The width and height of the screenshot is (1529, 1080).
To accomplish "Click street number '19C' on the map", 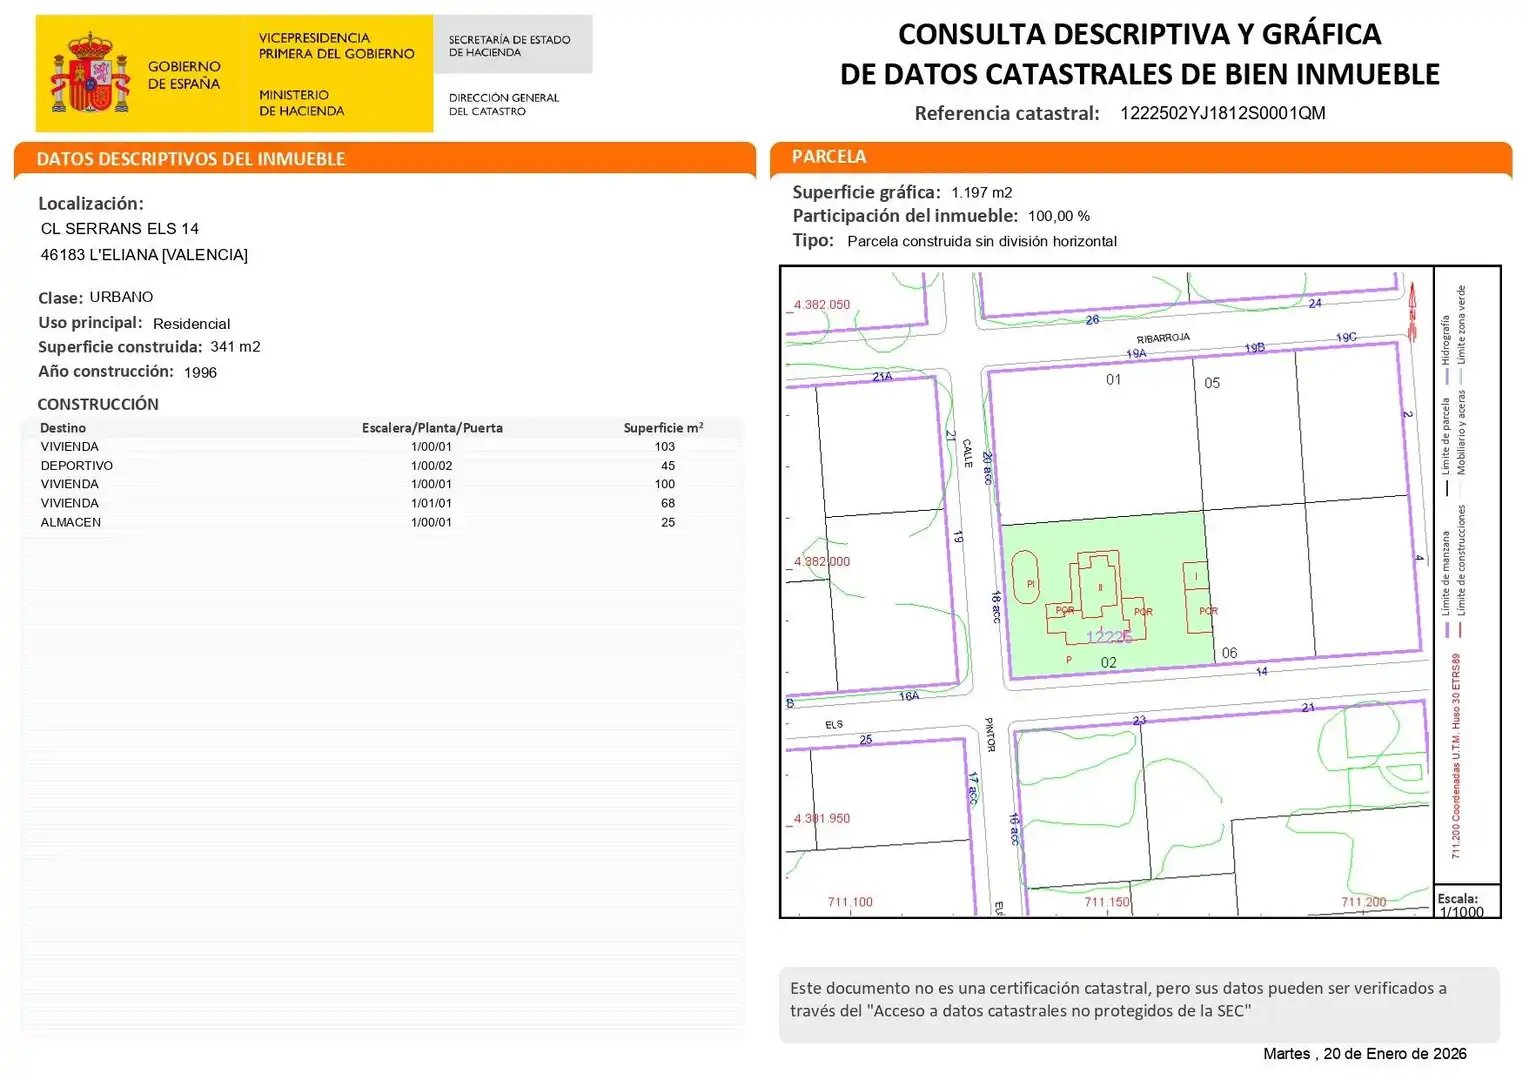I will 1347,338.
